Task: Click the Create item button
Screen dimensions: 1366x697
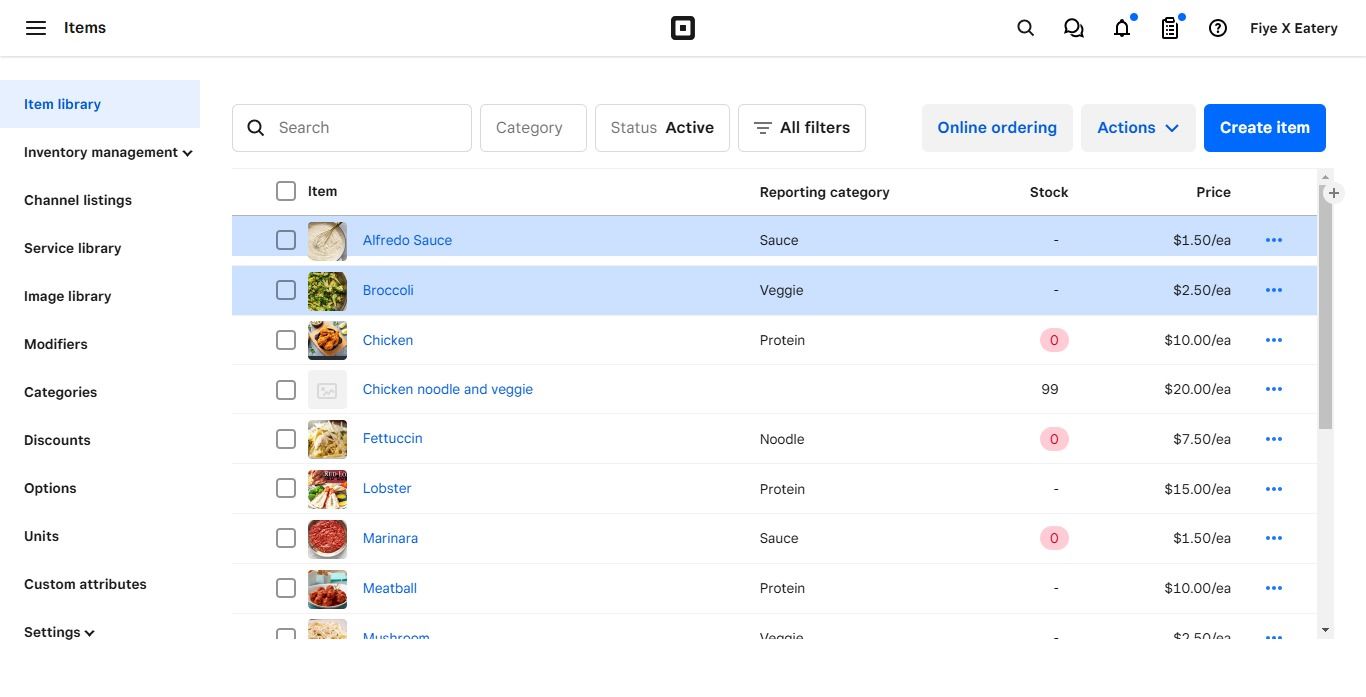Action: (x=1264, y=128)
